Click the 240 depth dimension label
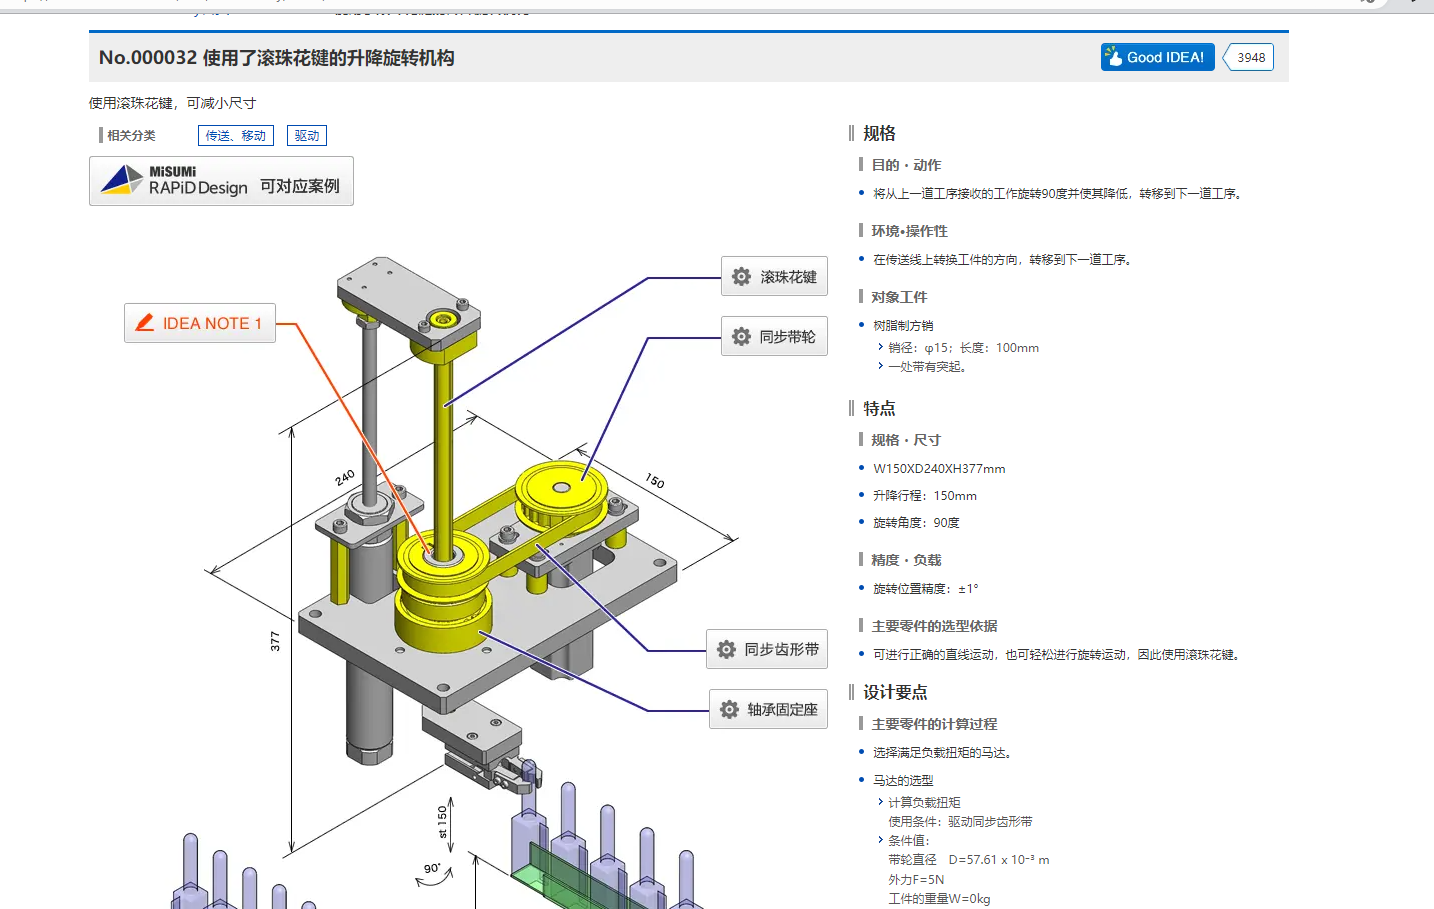 pos(345,478)
